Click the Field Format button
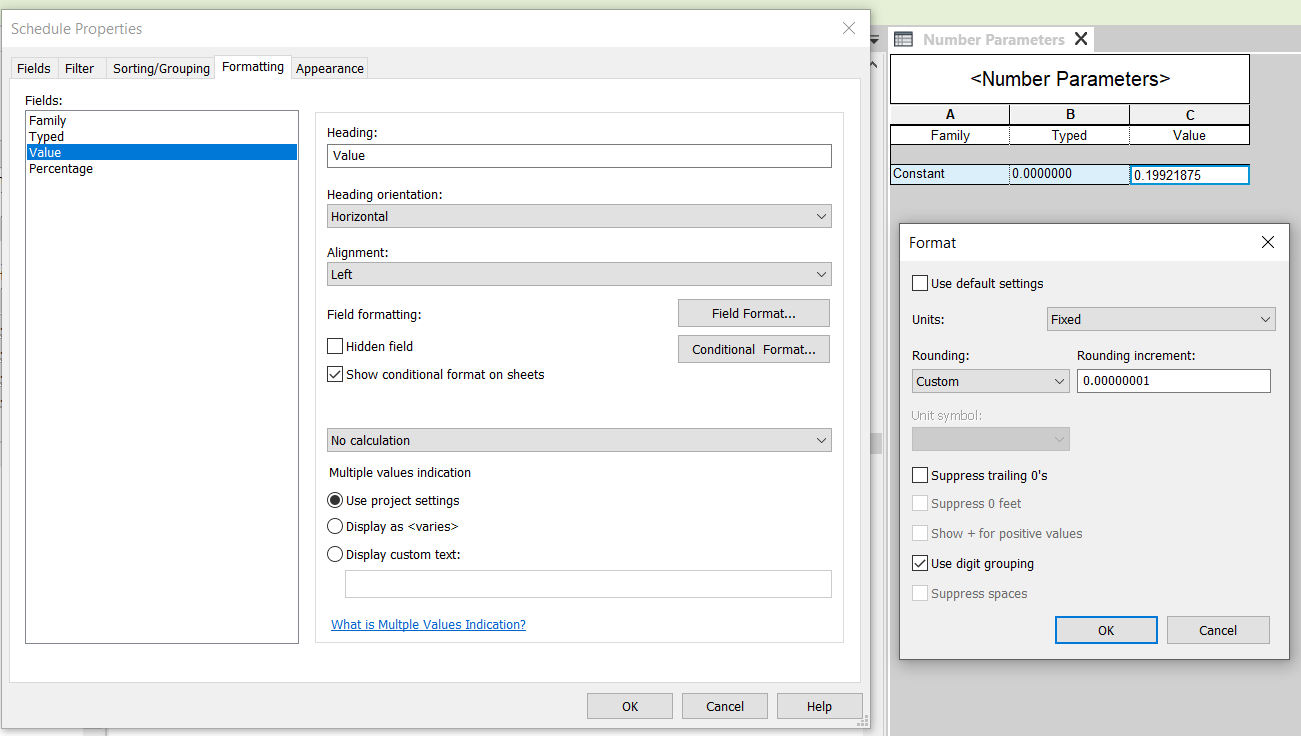The height and width of the screenshot is (736, 1301). 753,313
